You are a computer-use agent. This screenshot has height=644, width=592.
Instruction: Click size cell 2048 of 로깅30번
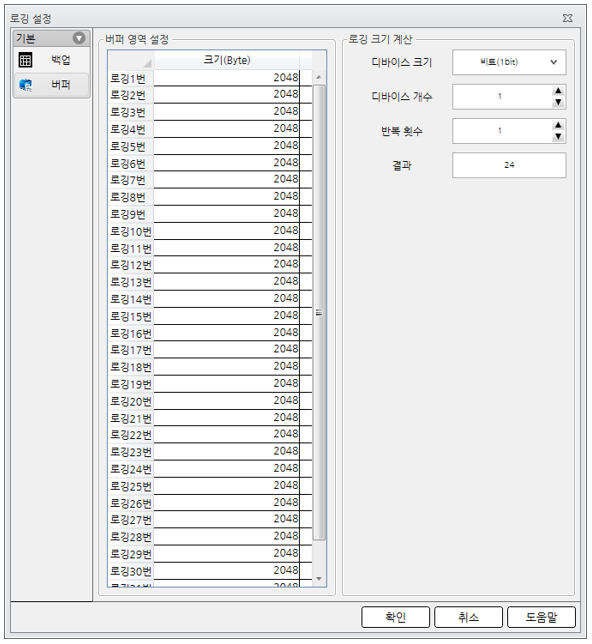227,571
